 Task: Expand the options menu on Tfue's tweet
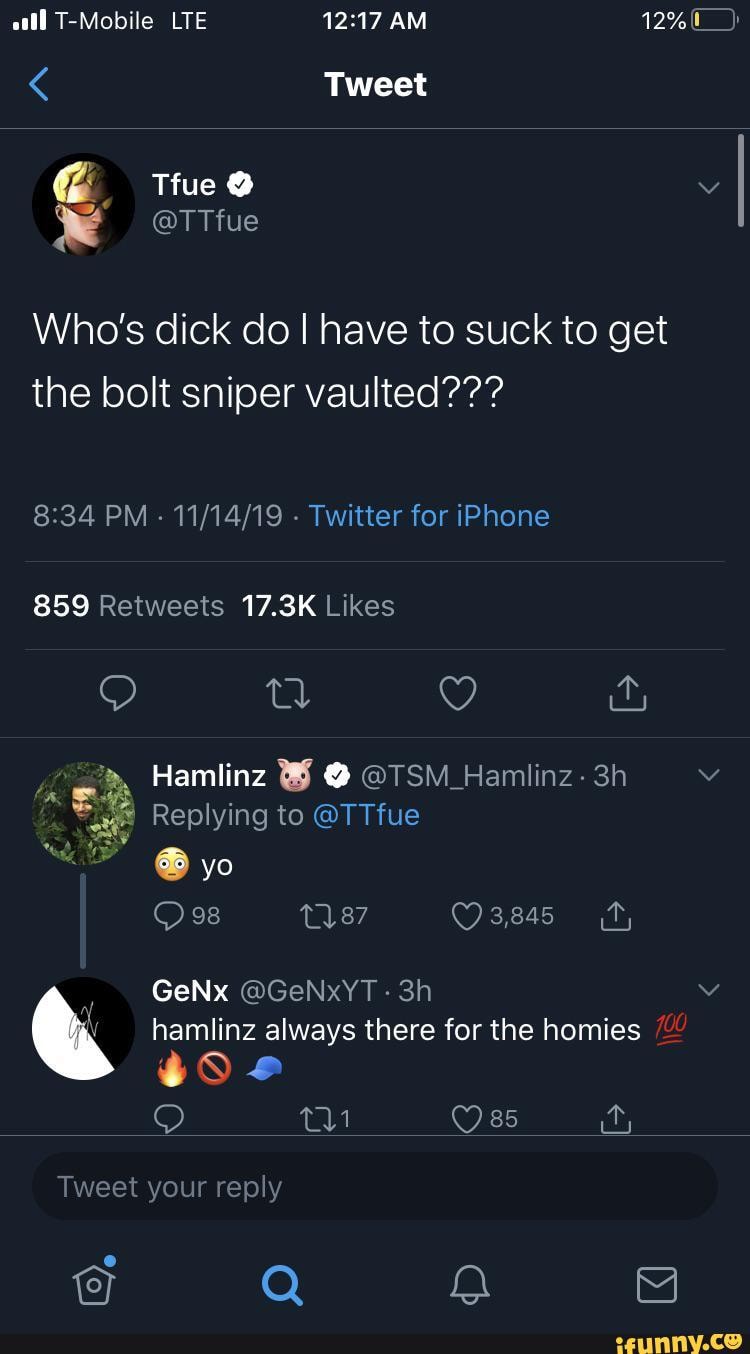709,186
